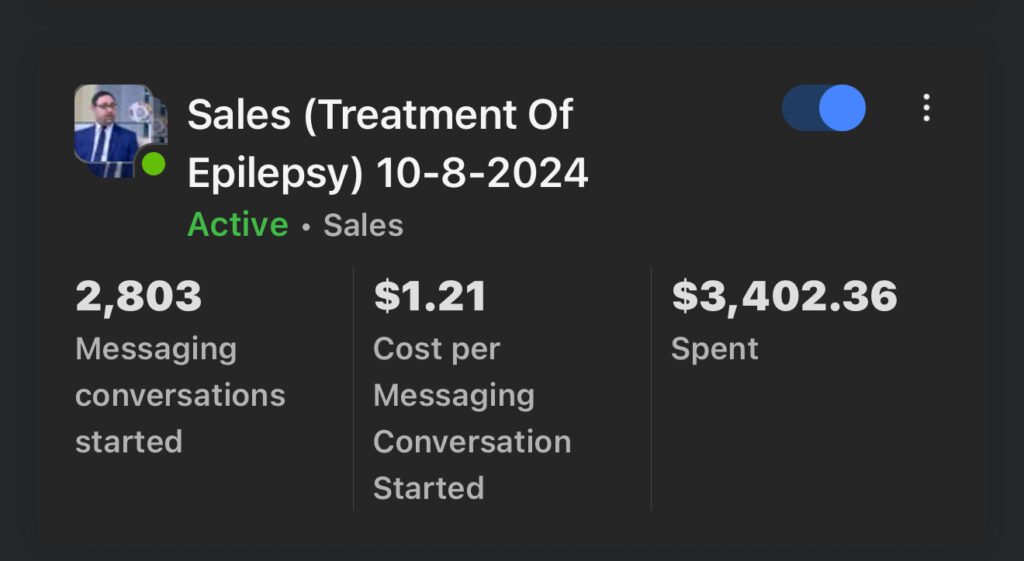The width and height of the screenshot is (1024, 561).
Task: Open the three-dot more options menu
Action: 926,108
